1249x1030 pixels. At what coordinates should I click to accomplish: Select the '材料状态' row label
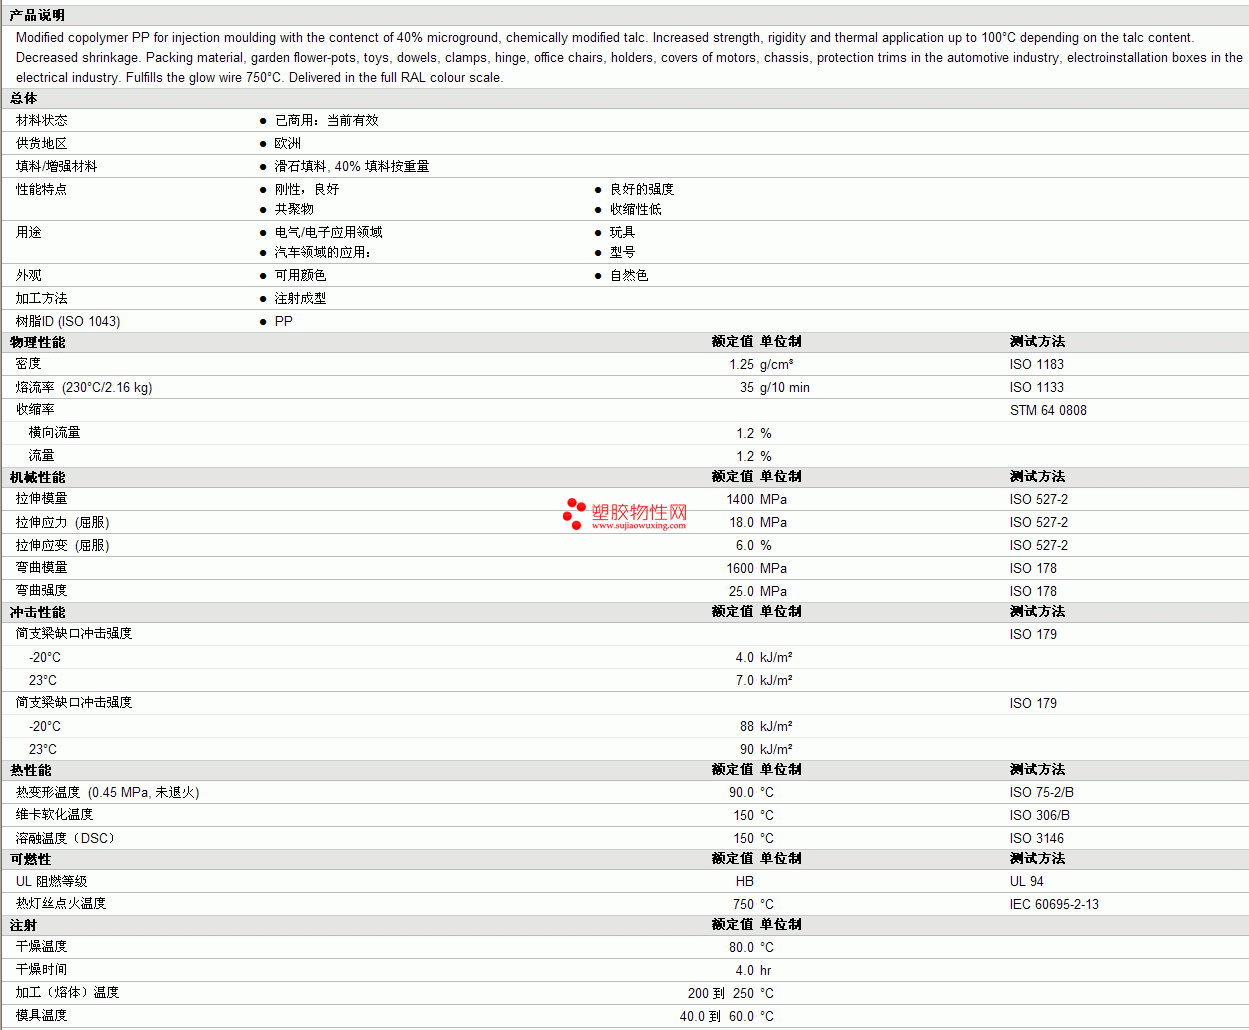[42, 120]
